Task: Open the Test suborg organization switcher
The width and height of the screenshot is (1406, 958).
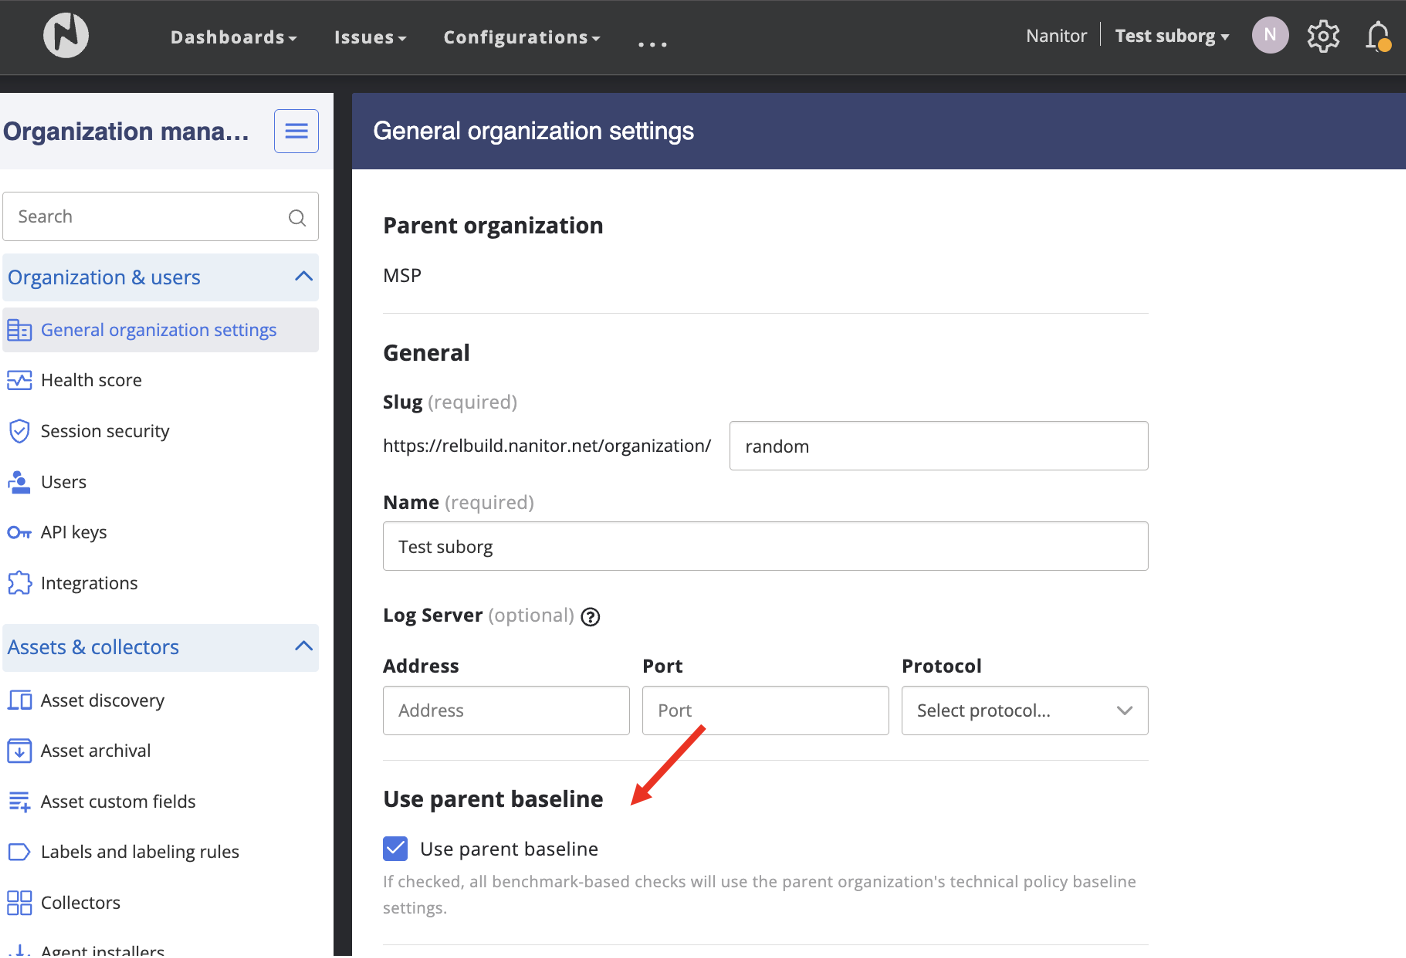Action: [1171, 36]
